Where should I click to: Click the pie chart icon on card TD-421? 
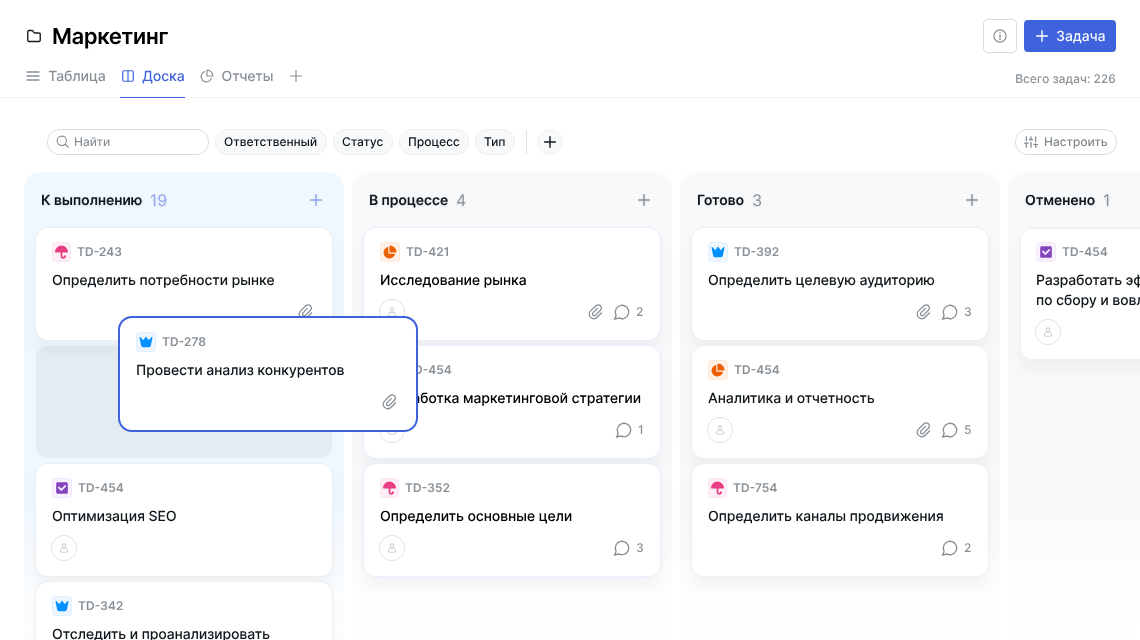coord(392,251)
